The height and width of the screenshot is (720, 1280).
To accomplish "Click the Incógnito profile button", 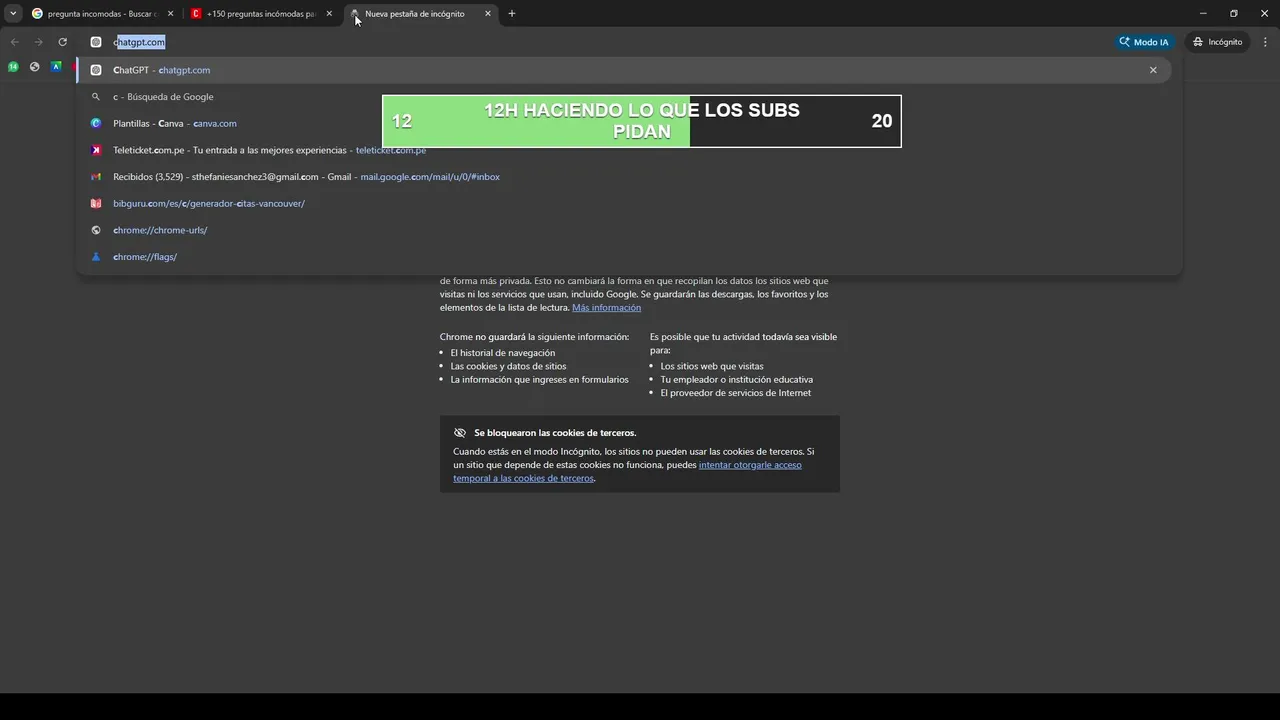I will tap(1218, 42).
